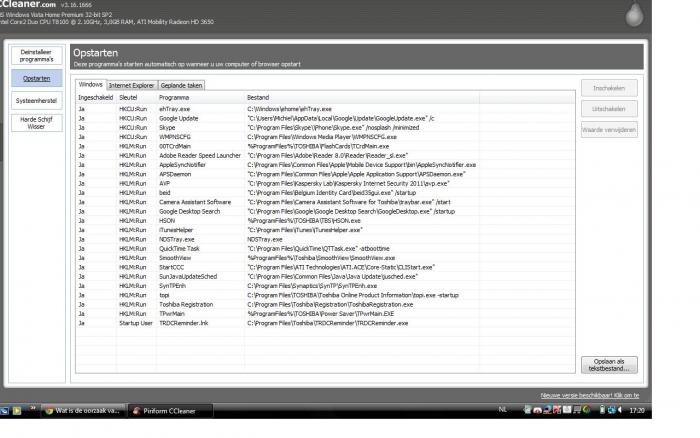Select the SmoothView startup entry
This screenshot has height=438, width=700.
[x=325, y=258]
